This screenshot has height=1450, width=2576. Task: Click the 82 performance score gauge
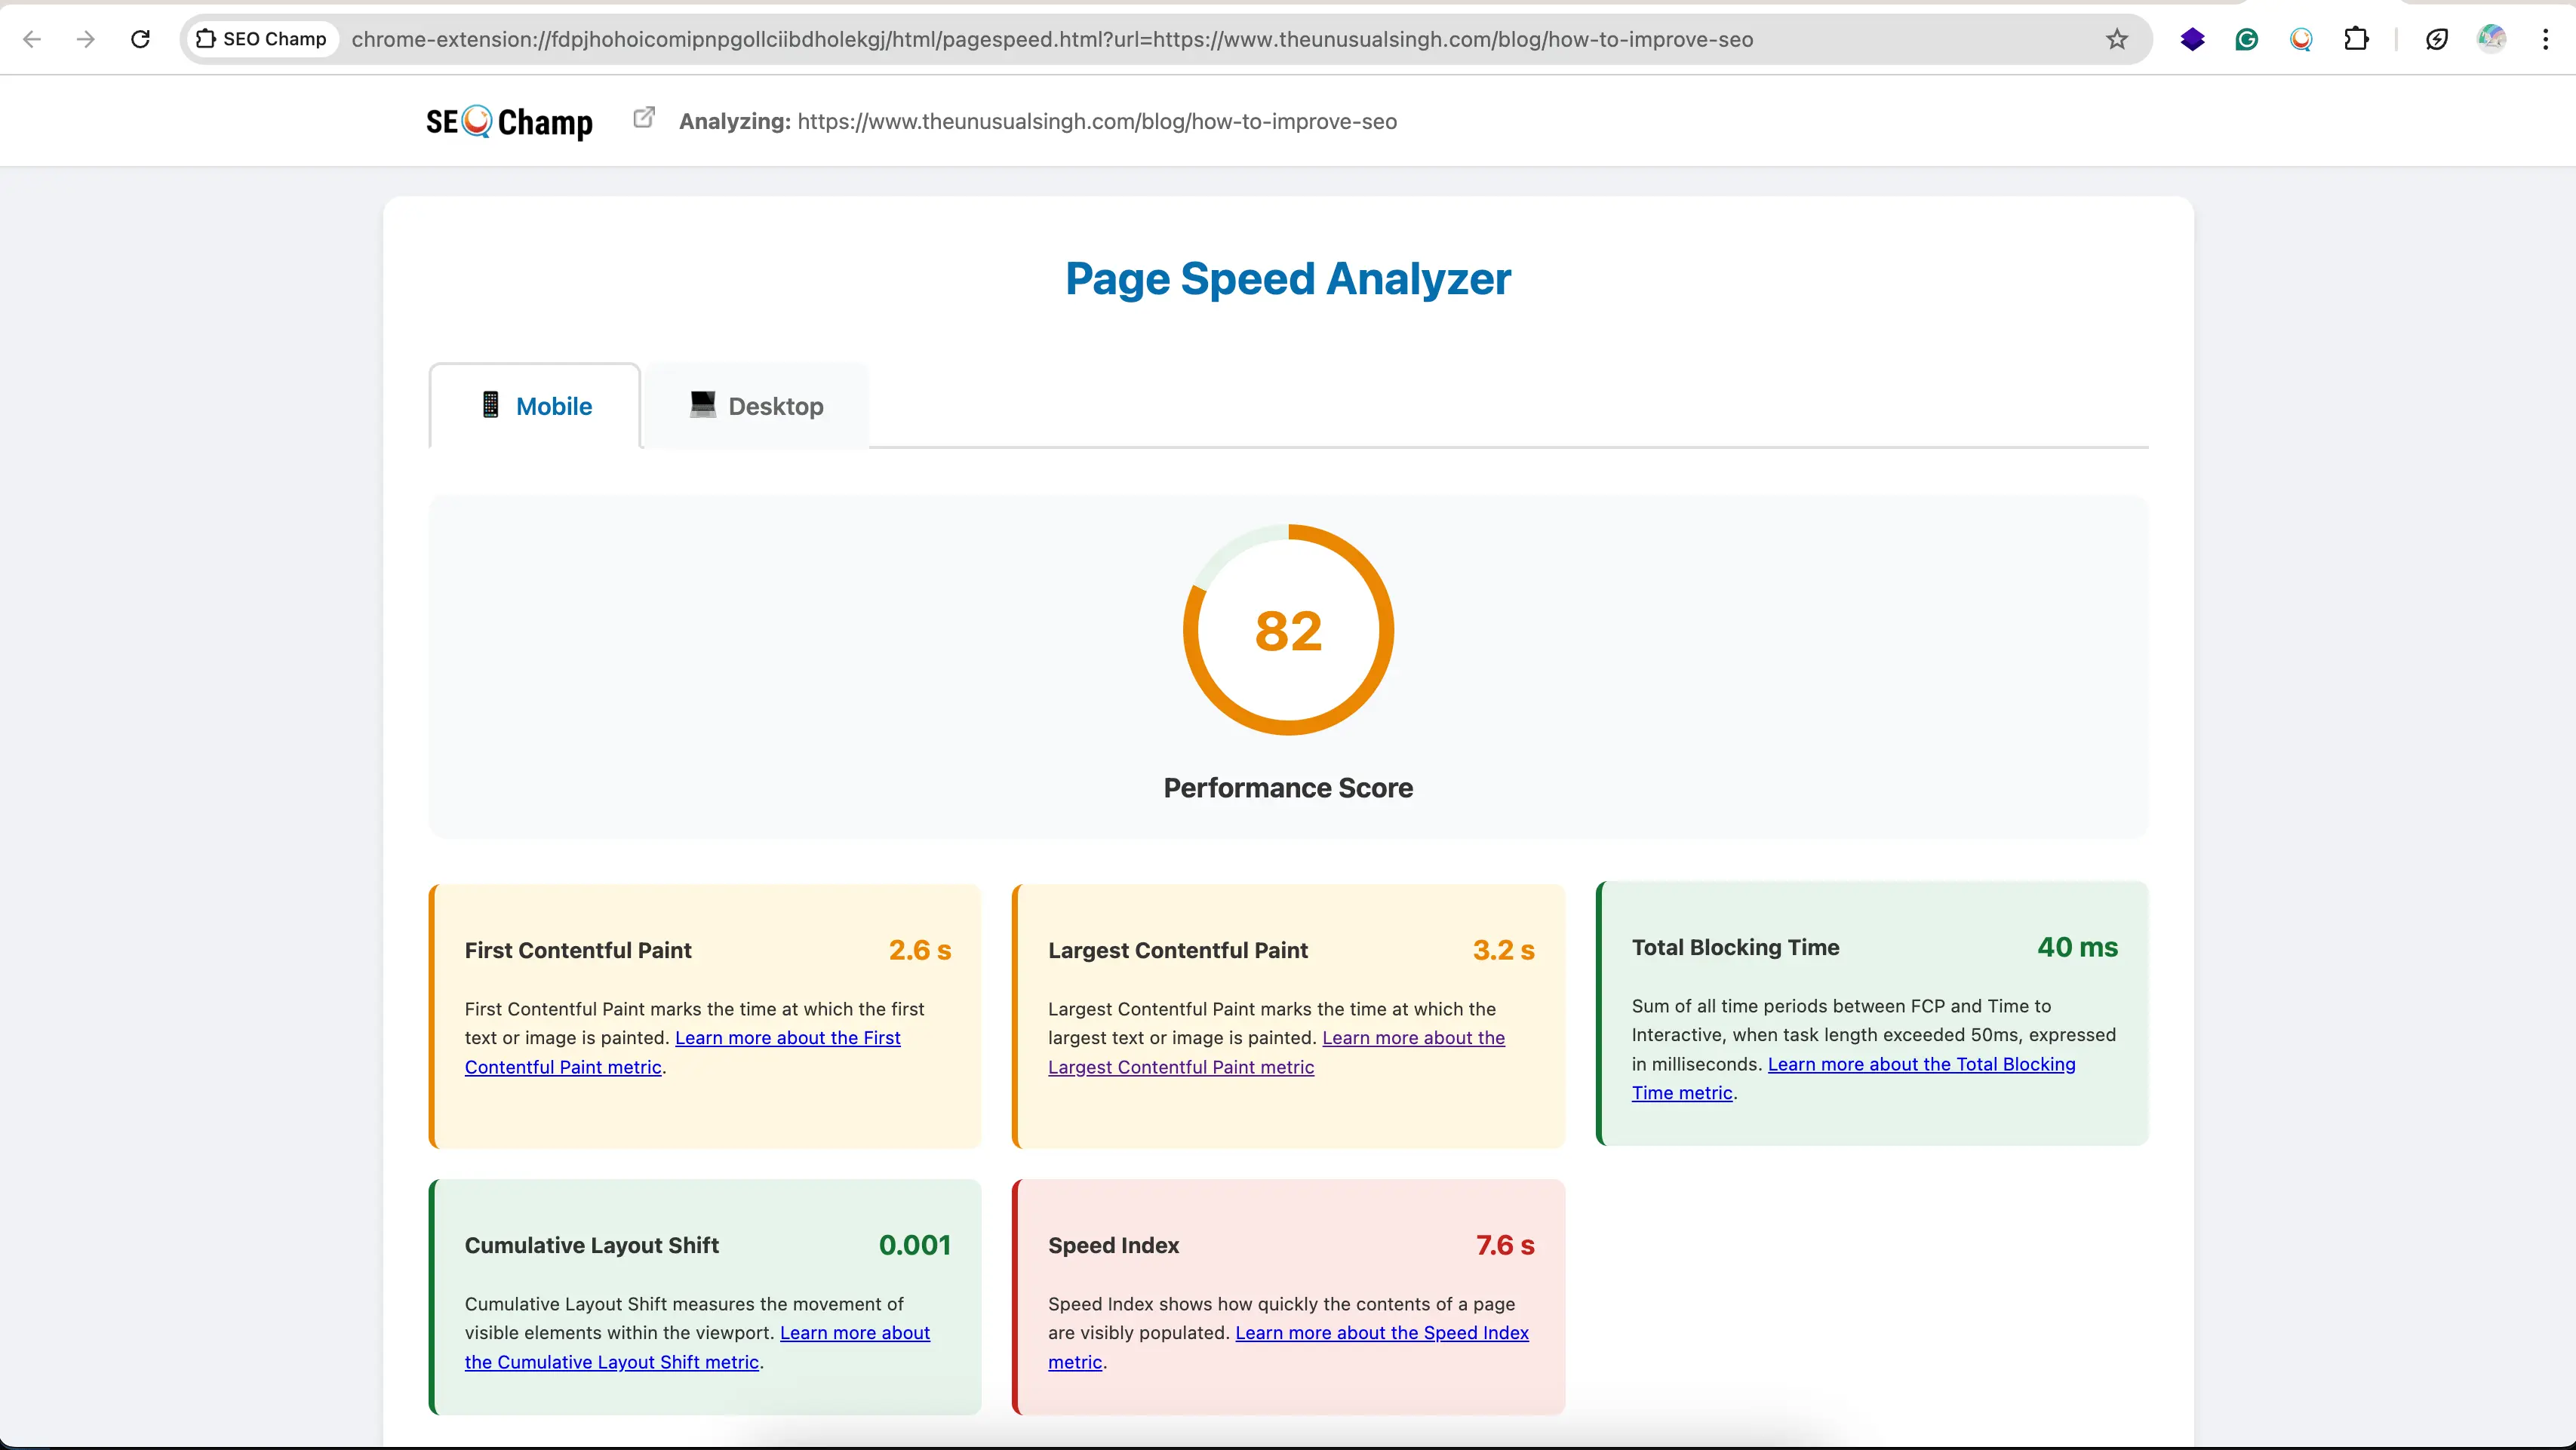1288,630
